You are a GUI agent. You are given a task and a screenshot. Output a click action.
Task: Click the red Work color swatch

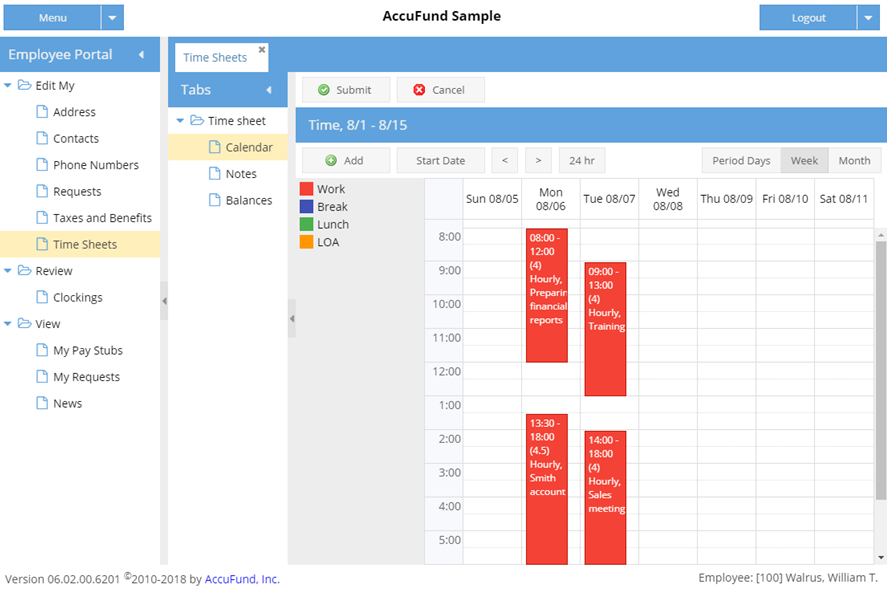[x=307, y=189]
